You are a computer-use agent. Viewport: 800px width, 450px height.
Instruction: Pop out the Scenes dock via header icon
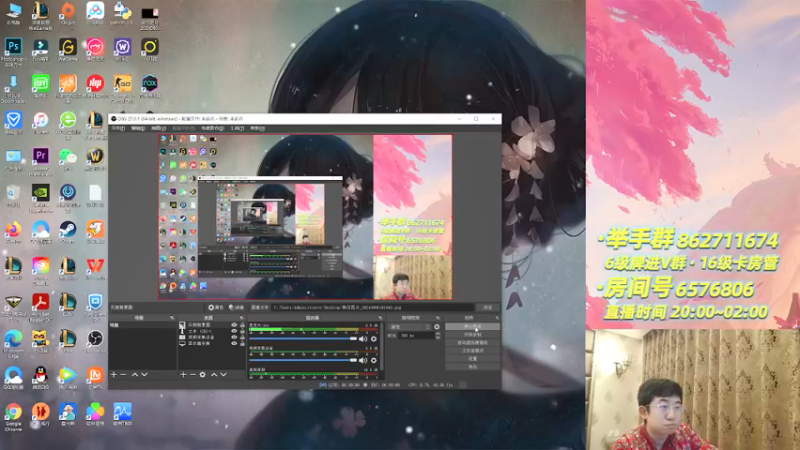point(171,318)
